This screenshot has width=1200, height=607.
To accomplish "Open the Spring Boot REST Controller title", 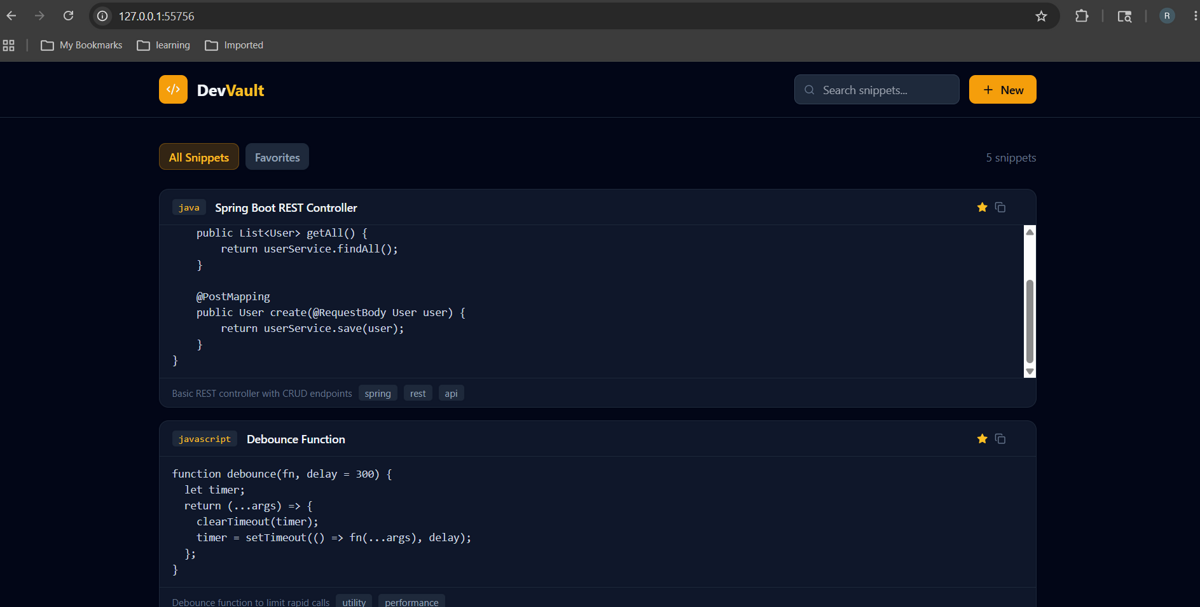I will (x=286, y=208).
